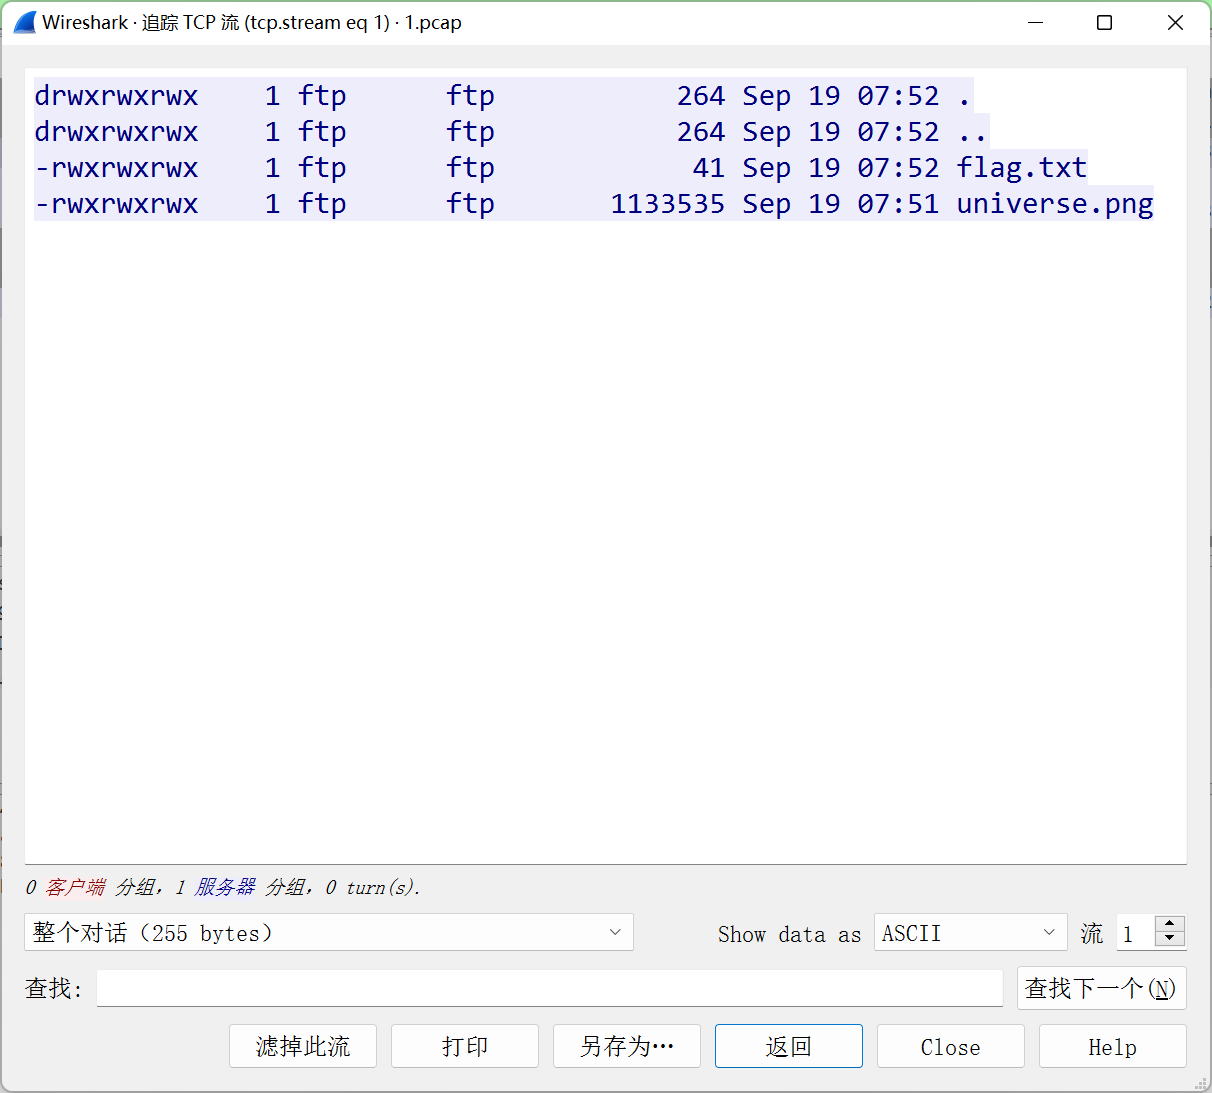The image size is (1212, 1093).
Task: Open Help from the dialog buttons
Action: [1112, 1046]
